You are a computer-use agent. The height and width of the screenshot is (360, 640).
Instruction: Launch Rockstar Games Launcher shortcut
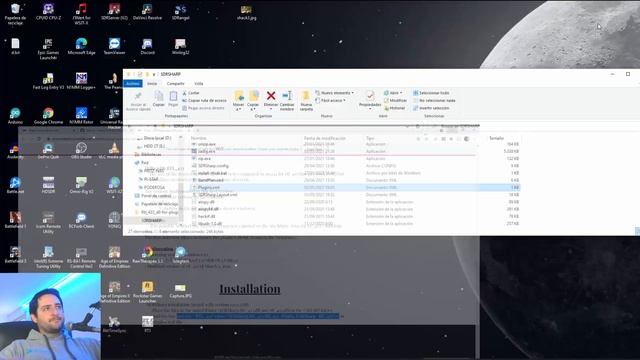pos(147,292)
